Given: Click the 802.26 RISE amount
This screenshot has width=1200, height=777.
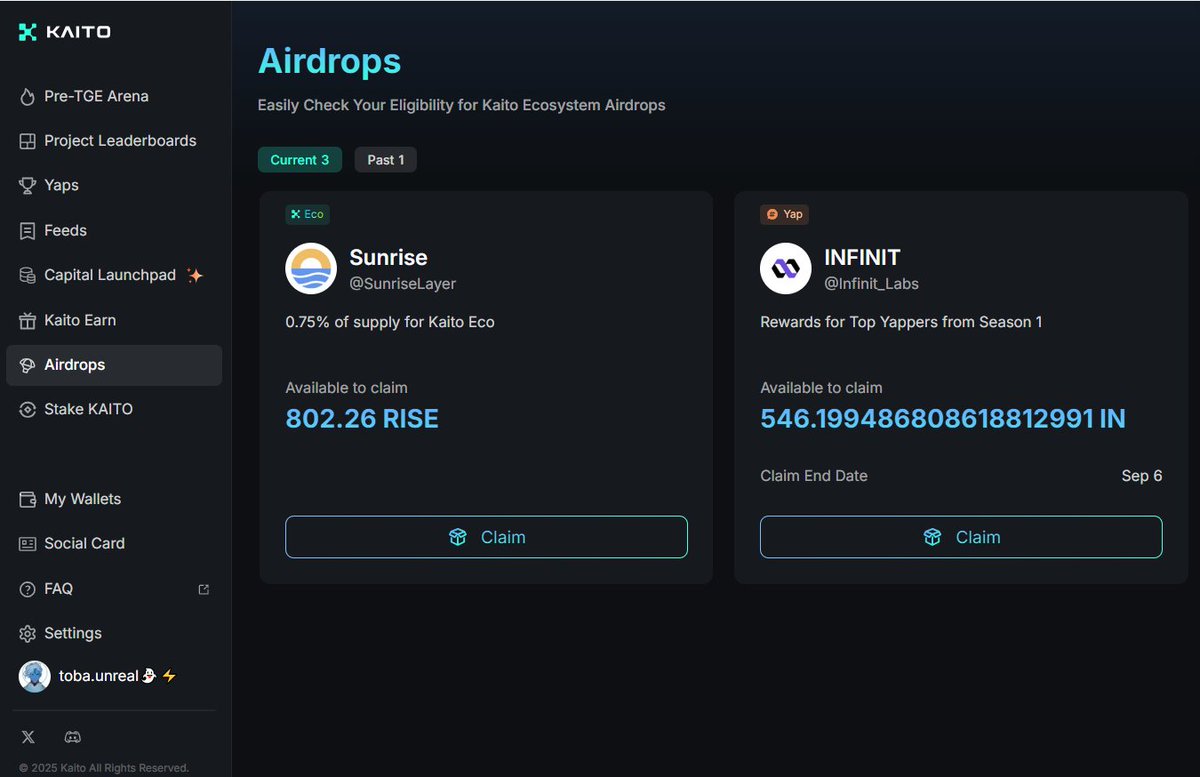Looking at the screenshot, I should pyautogui.click(x=362, y=418).
